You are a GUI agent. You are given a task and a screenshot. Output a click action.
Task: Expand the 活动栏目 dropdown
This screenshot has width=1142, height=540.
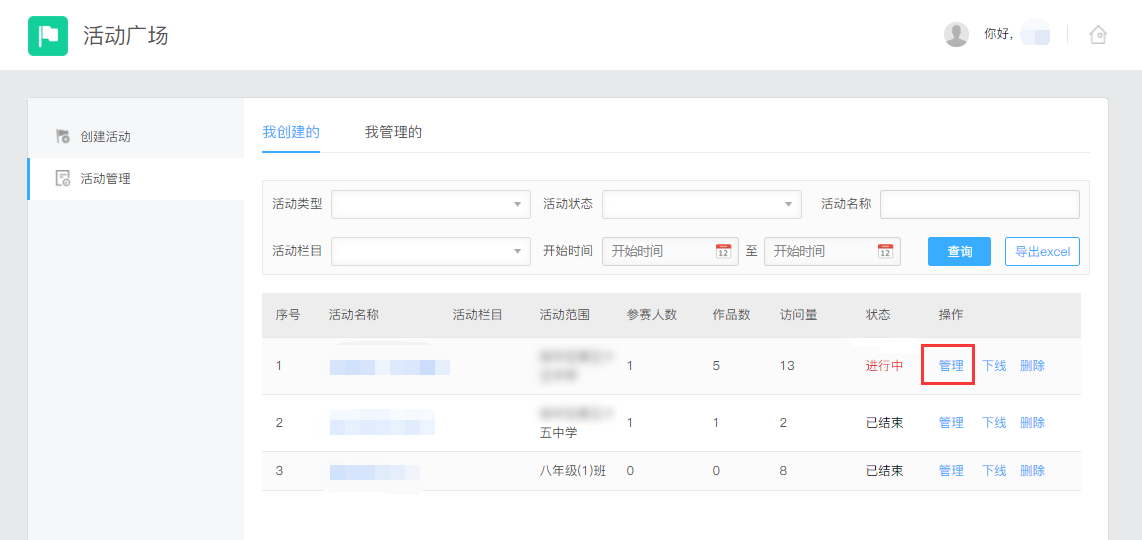pyautogui.click(x=430, y=251)
